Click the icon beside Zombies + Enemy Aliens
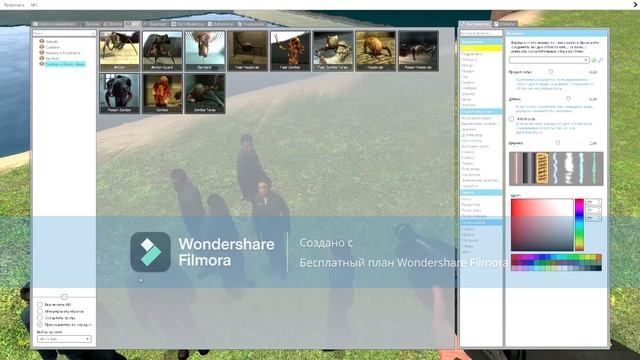 pyautogui.click(x=42, y=64)
